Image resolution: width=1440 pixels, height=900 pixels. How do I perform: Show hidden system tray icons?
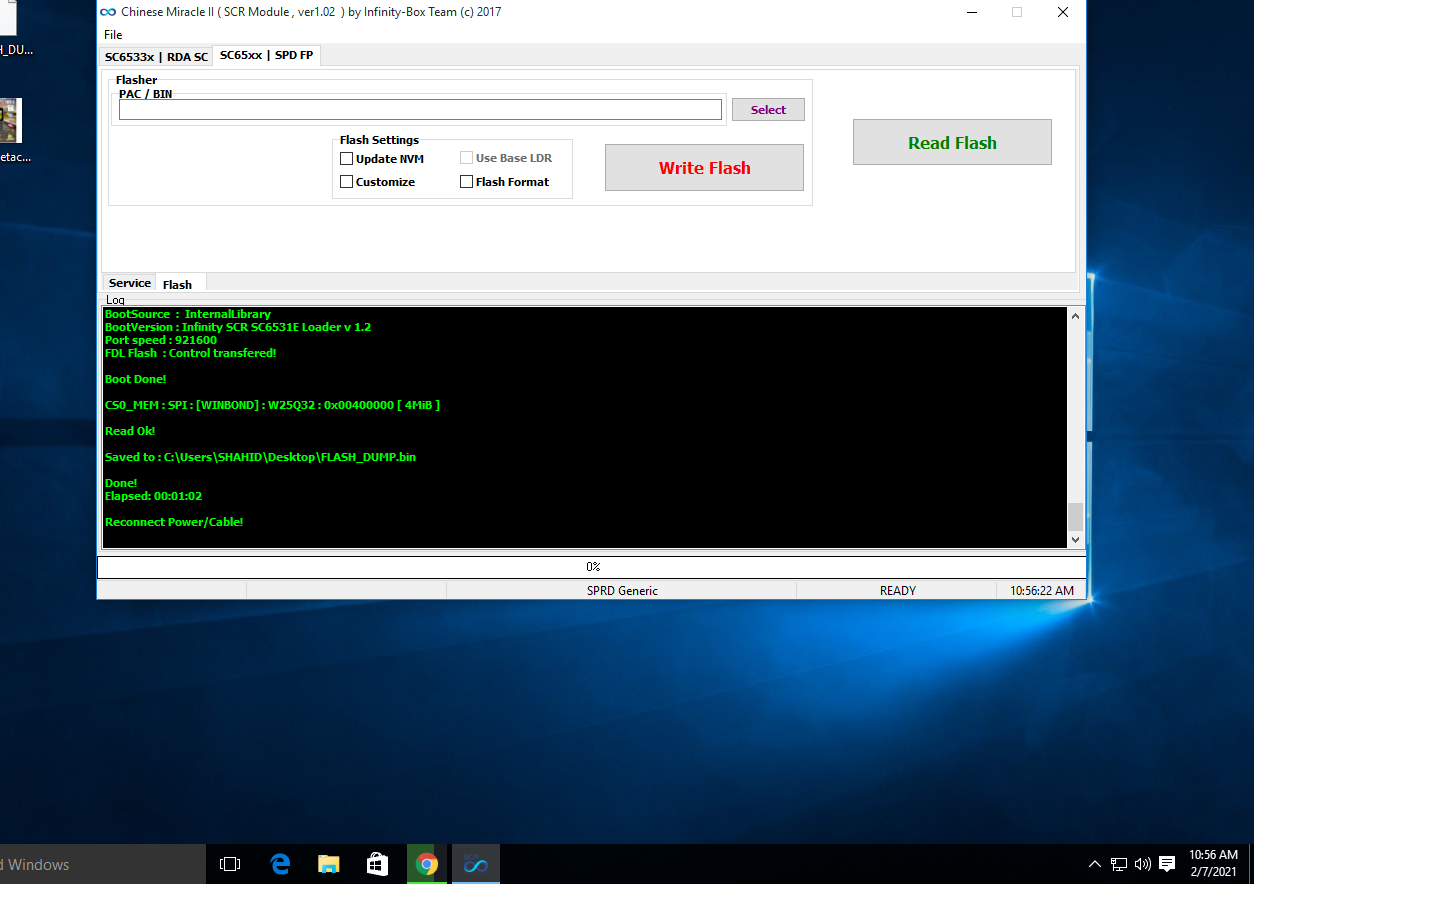(1094, 864)
